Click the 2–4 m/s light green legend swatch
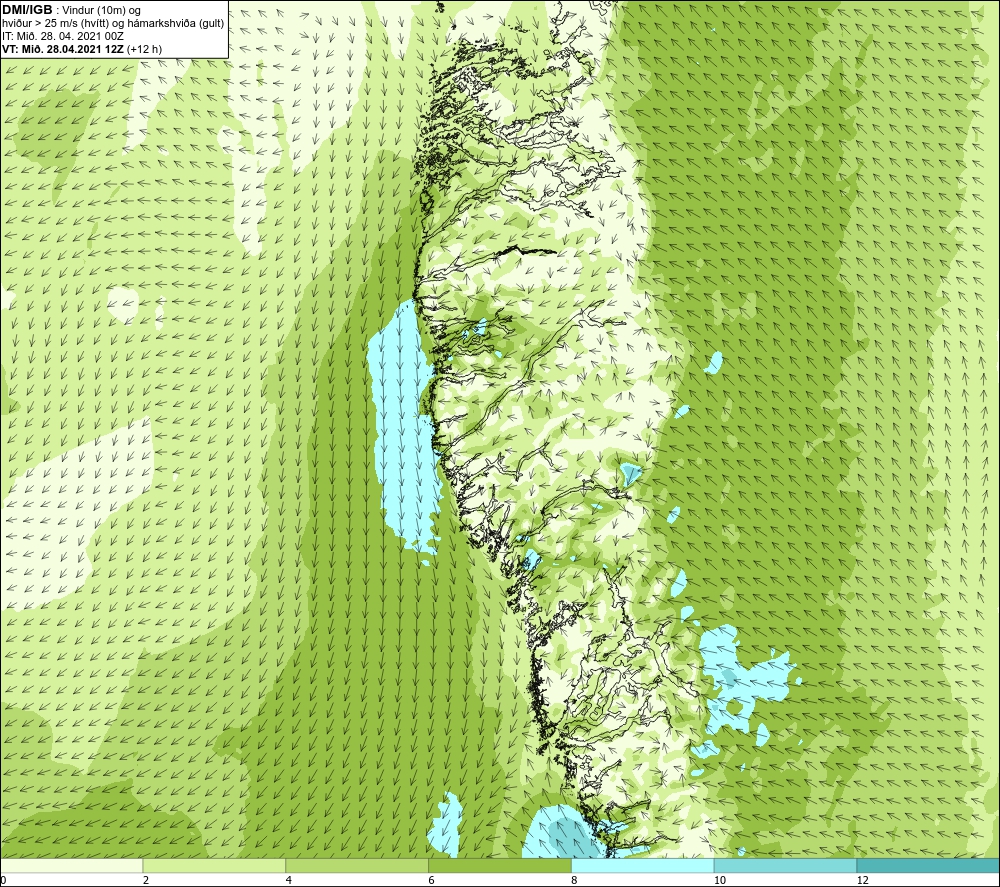This screenshot has height=887, width=1000. click(214, 865)
